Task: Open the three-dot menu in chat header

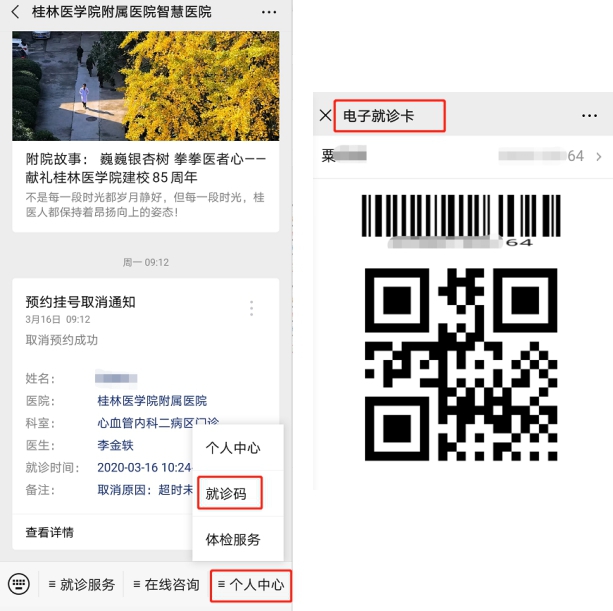Action: coord(269,12)
